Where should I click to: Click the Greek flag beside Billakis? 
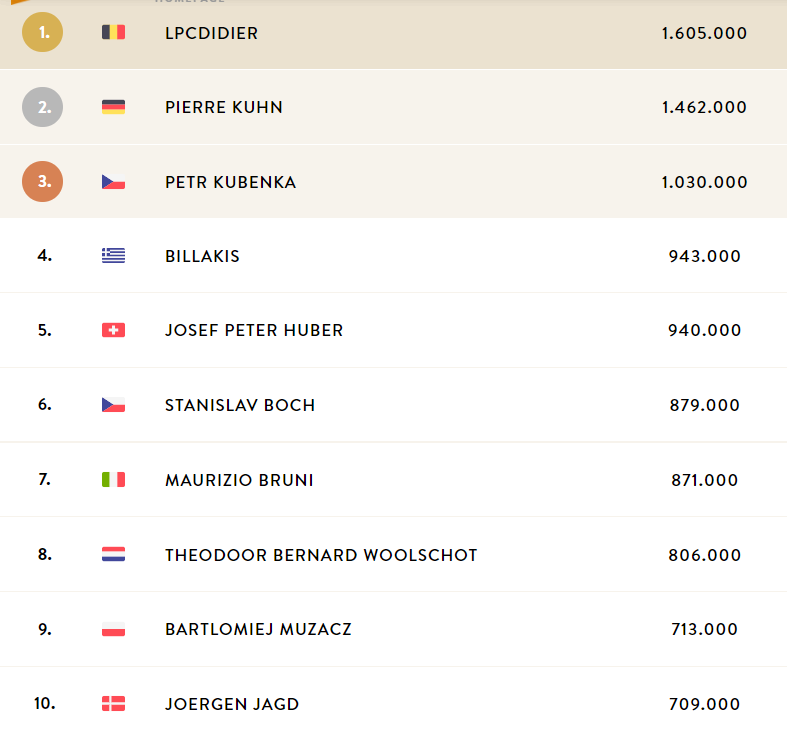pyautogui.click(x=113, y=256)
